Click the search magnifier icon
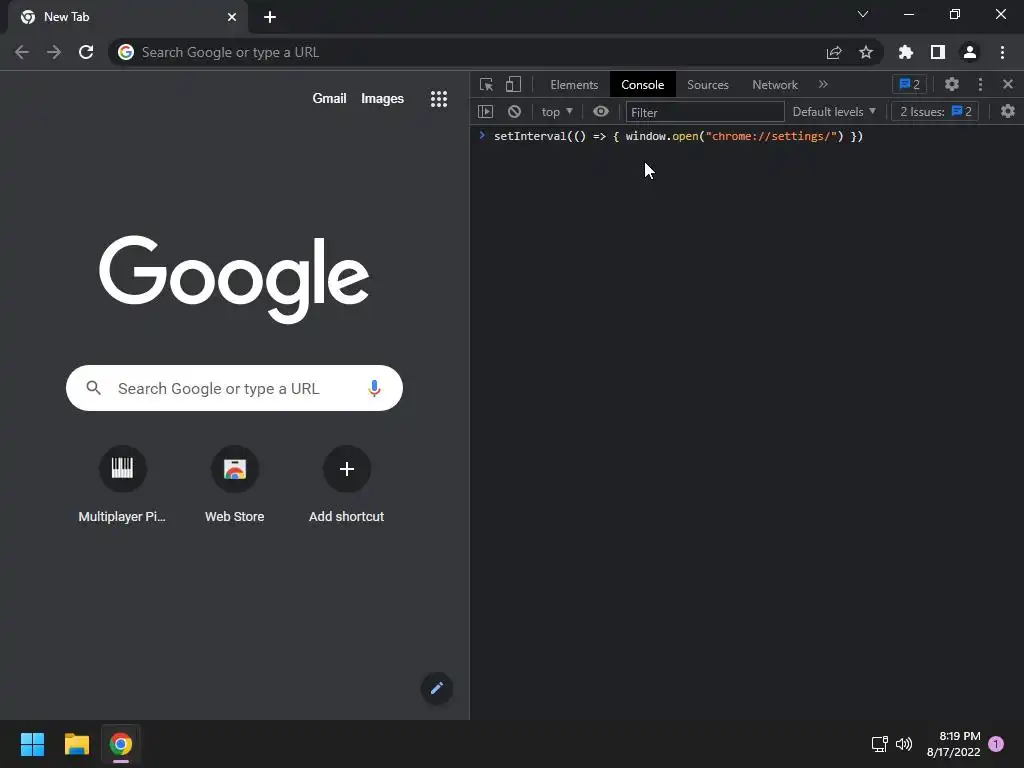 (93, 389)
